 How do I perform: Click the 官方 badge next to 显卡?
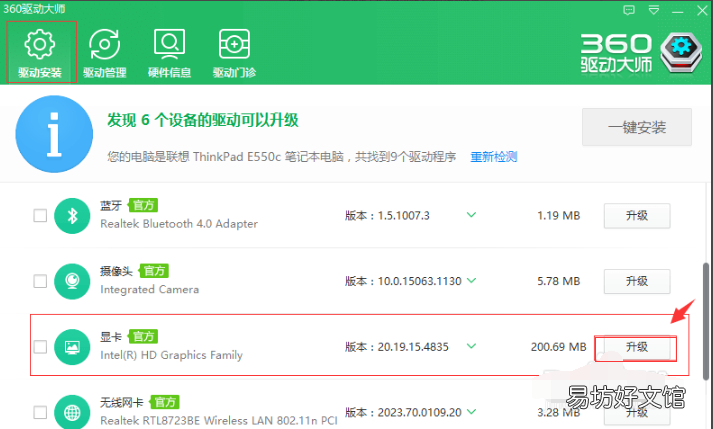[x=143, y=336]
